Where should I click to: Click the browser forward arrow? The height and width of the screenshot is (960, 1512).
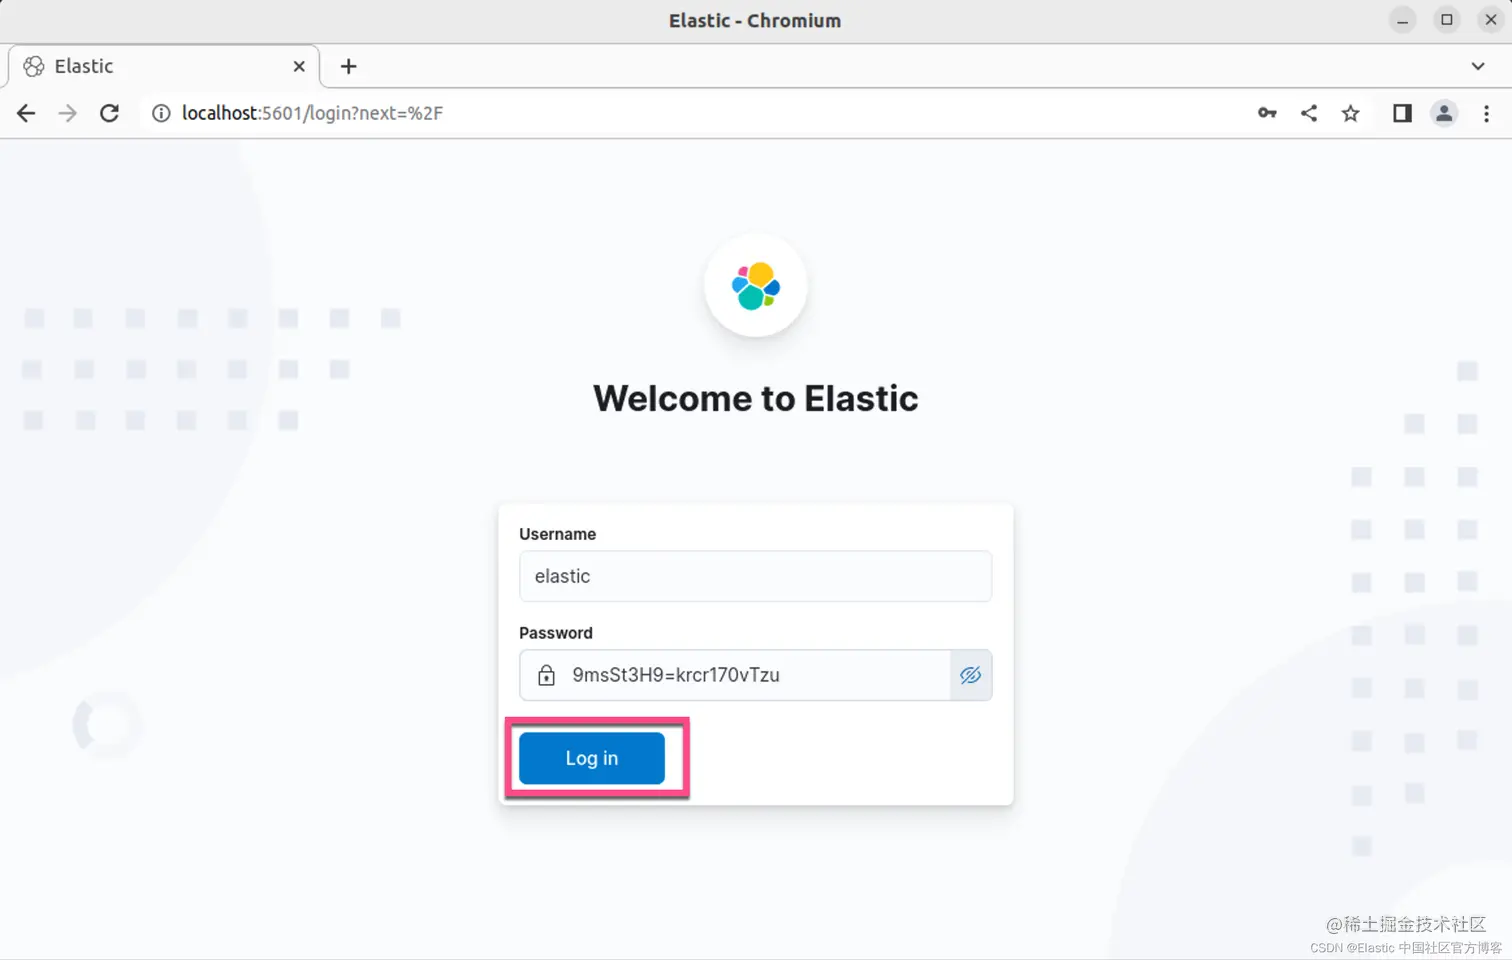(67, 113)
